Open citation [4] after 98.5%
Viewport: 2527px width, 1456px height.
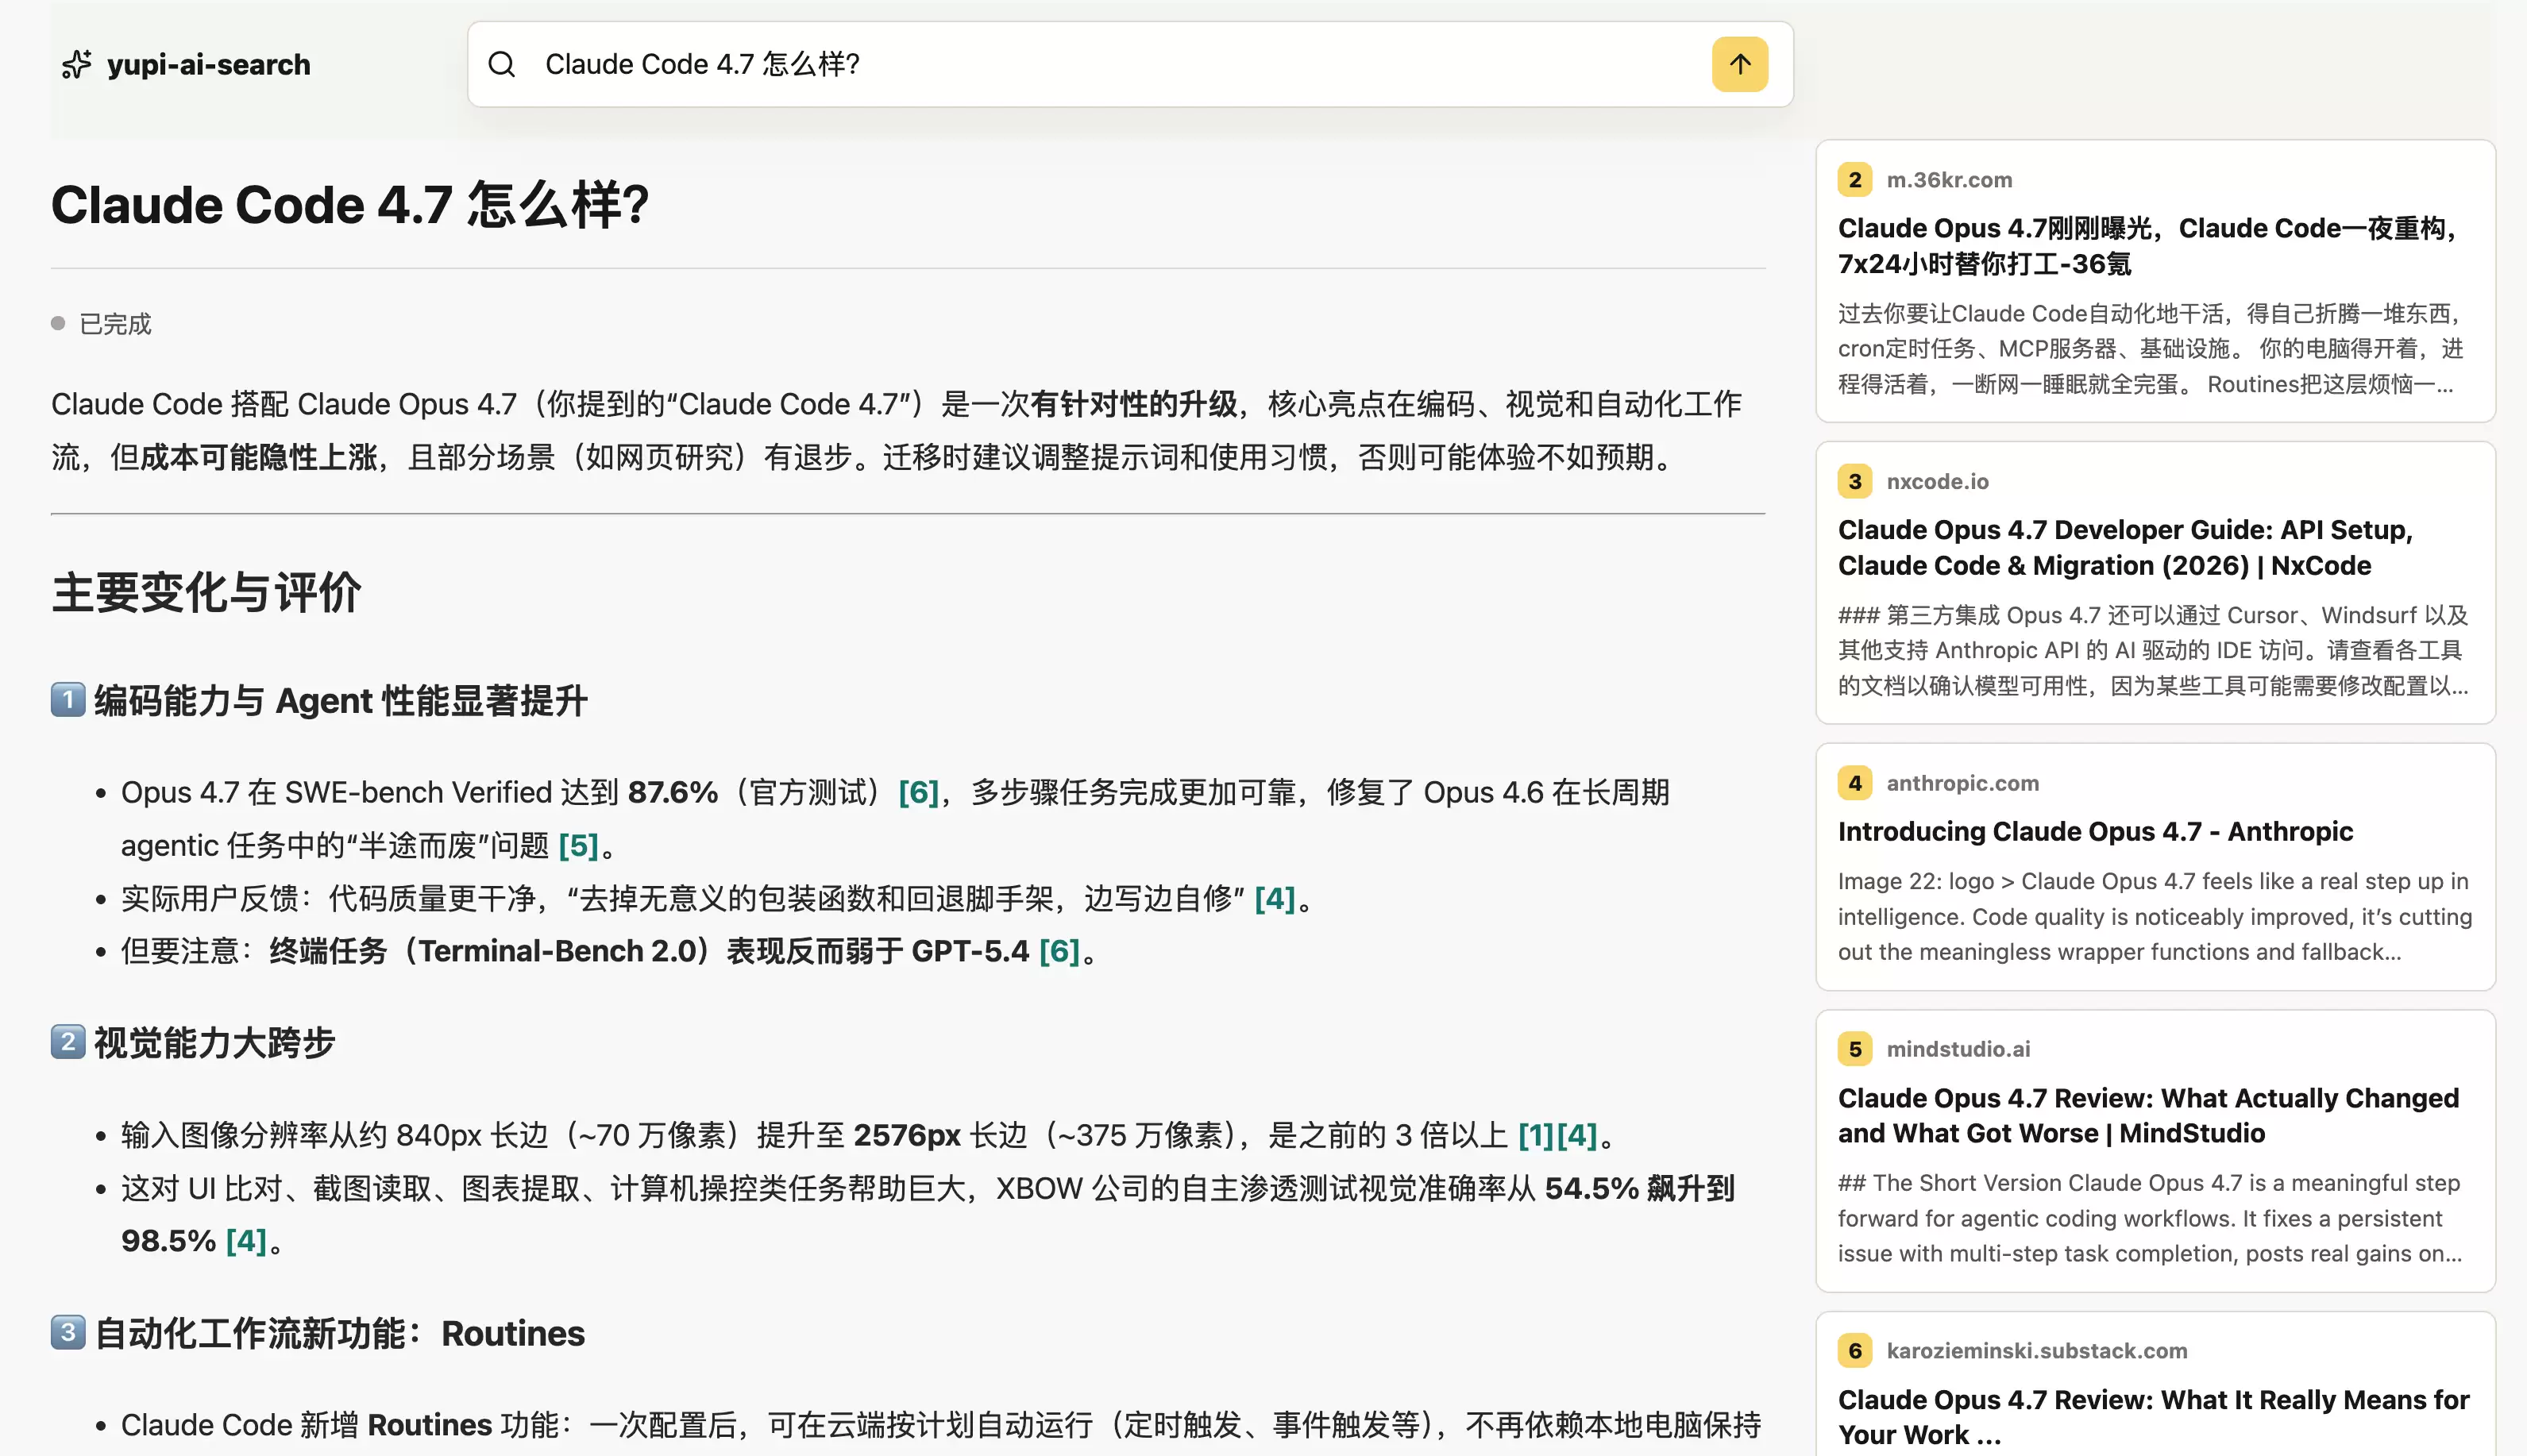tap(246, 1240)
